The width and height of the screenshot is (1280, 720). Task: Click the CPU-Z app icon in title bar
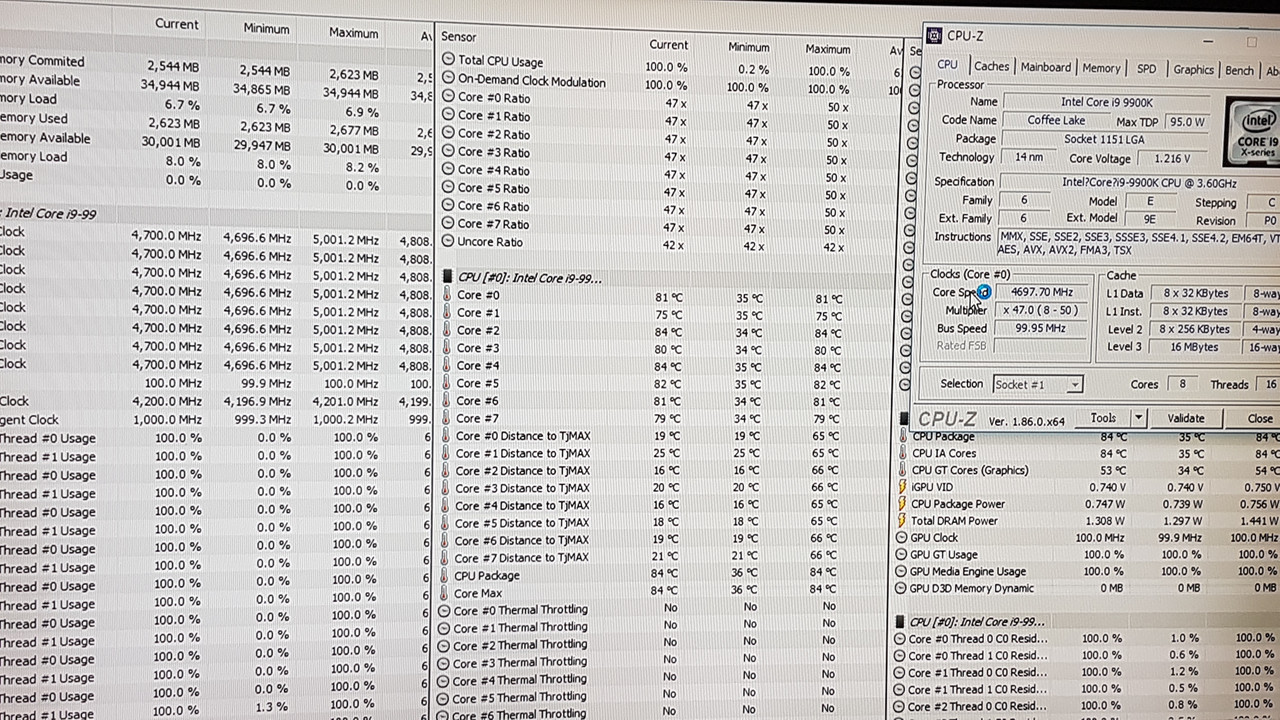coord(934,35)
